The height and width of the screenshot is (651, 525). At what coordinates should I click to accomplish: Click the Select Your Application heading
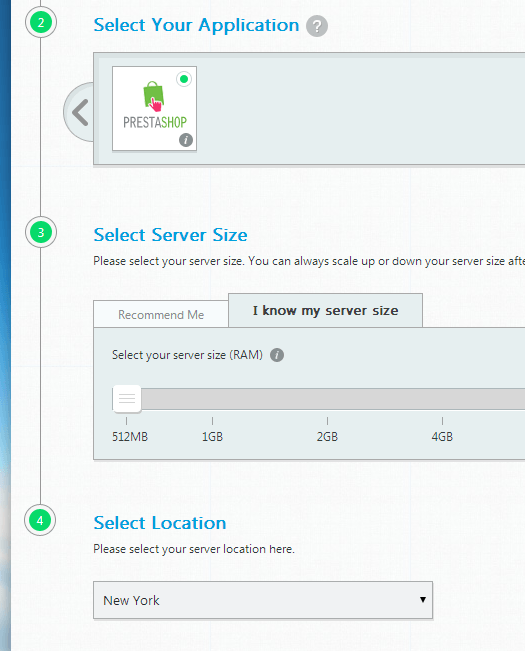click(196, 25)
